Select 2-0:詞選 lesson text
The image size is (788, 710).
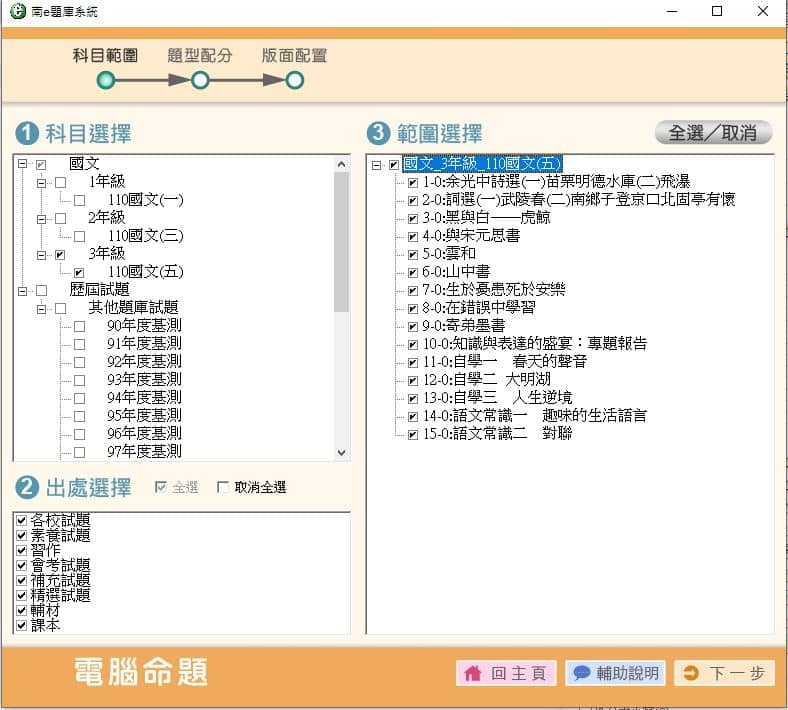(x=579, y=199)
